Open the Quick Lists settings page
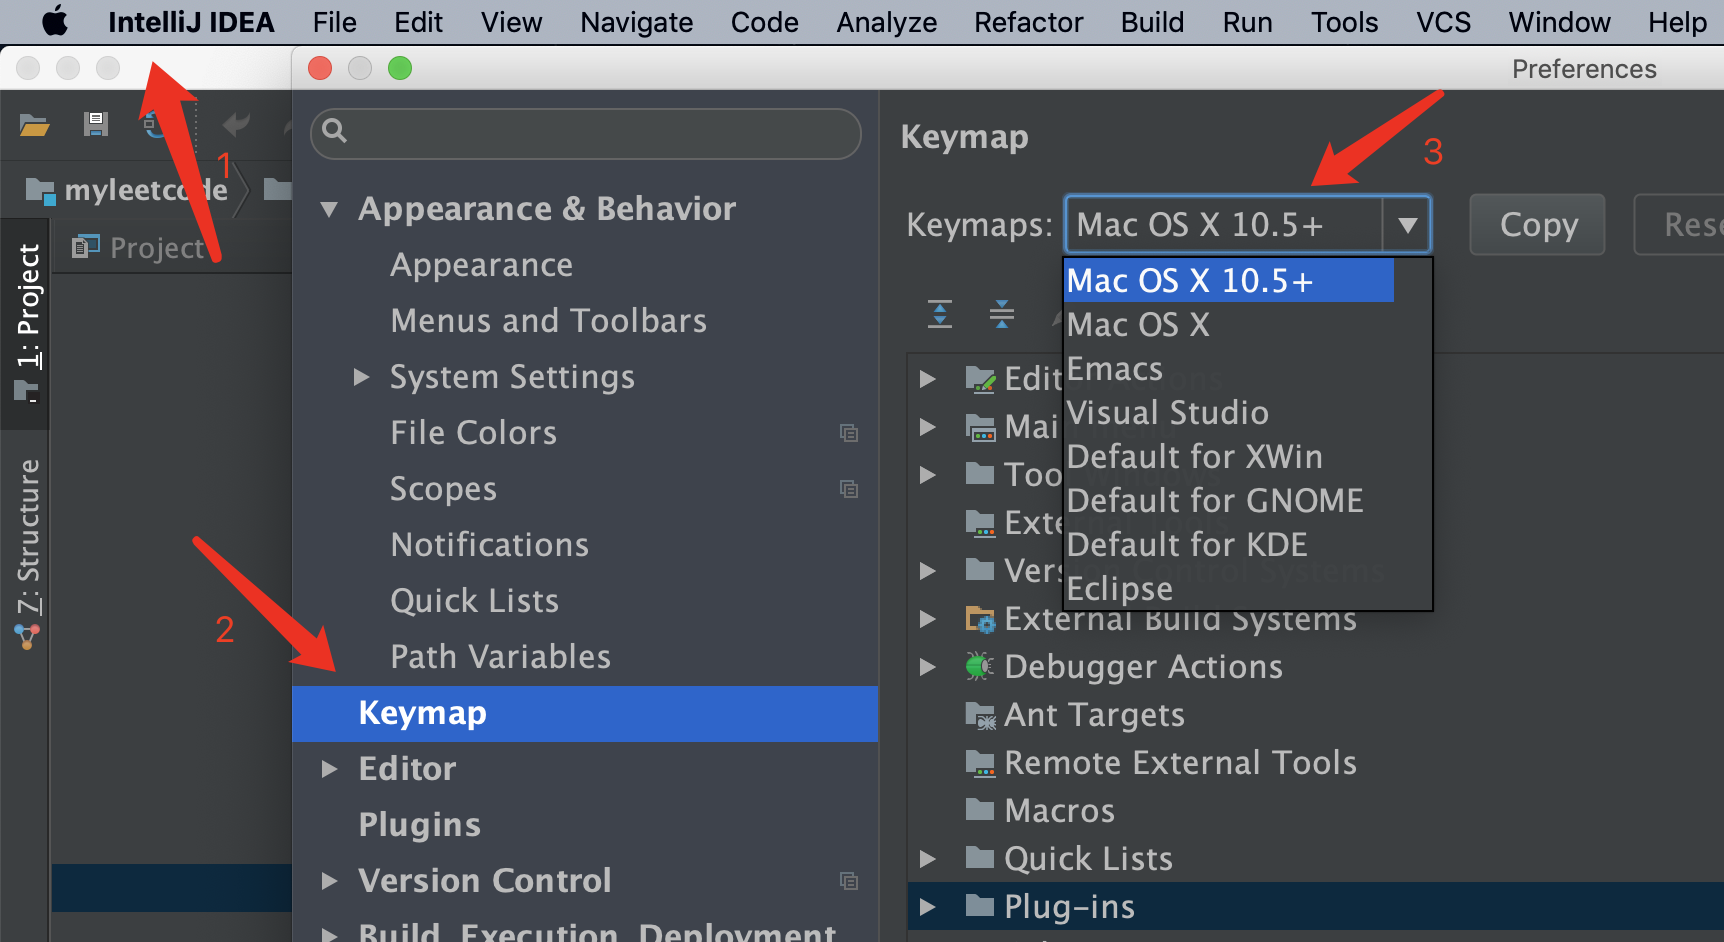 (474, 601)
